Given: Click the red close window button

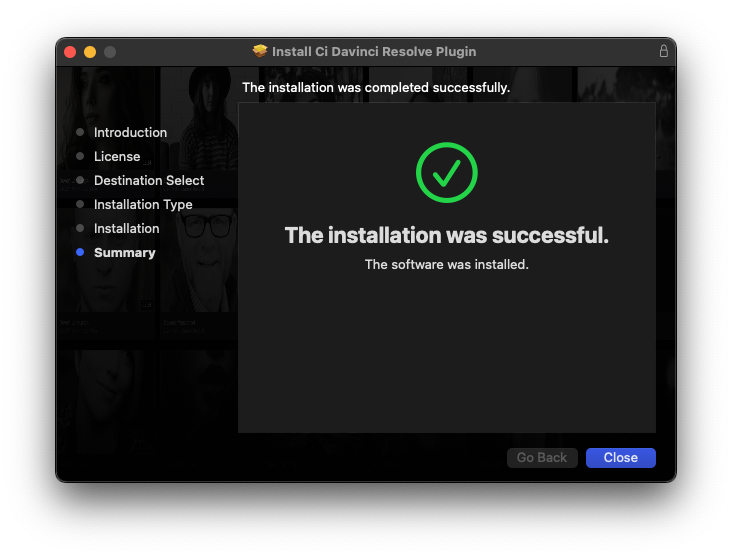Looking at the screenshot, I should (x=70, y=52).
